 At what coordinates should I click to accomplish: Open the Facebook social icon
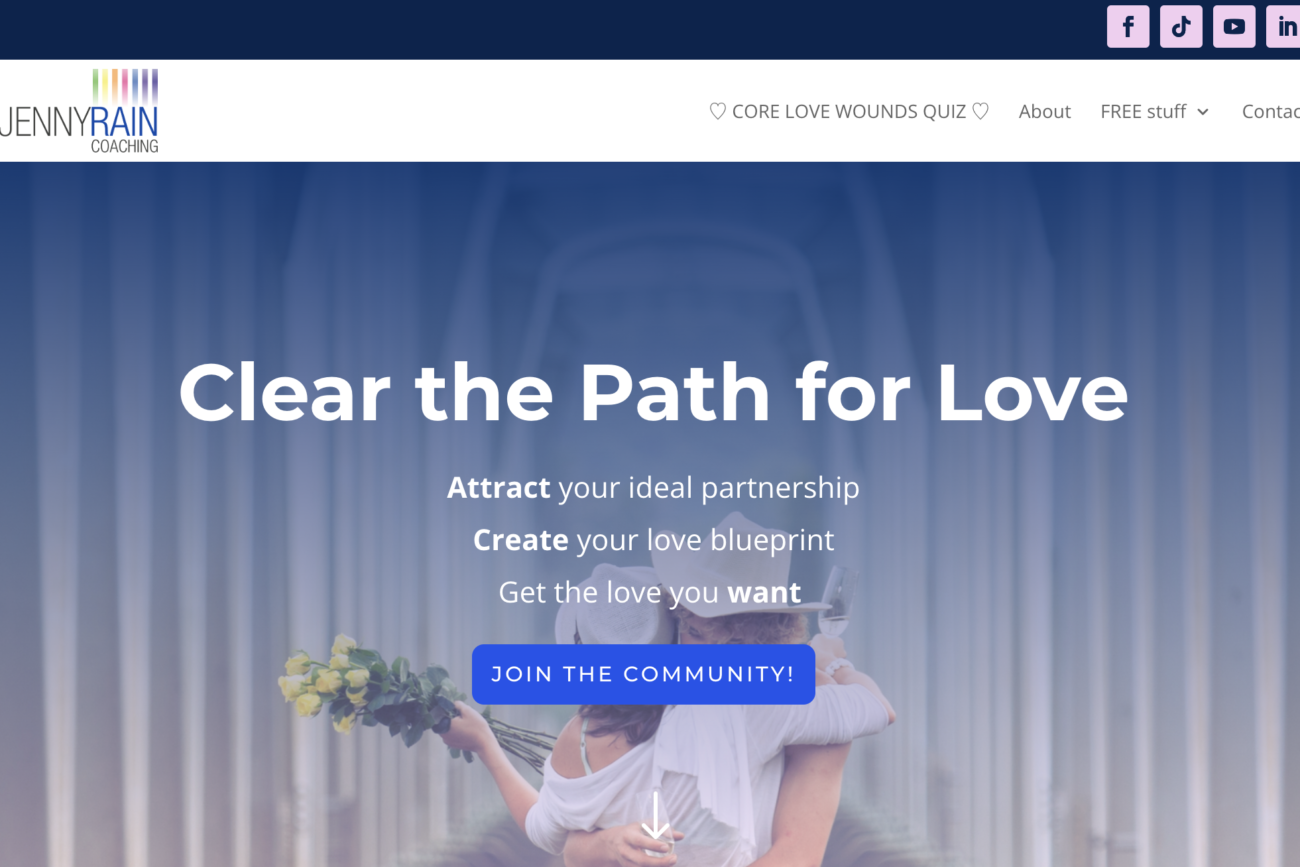[x=1128, y=27]
